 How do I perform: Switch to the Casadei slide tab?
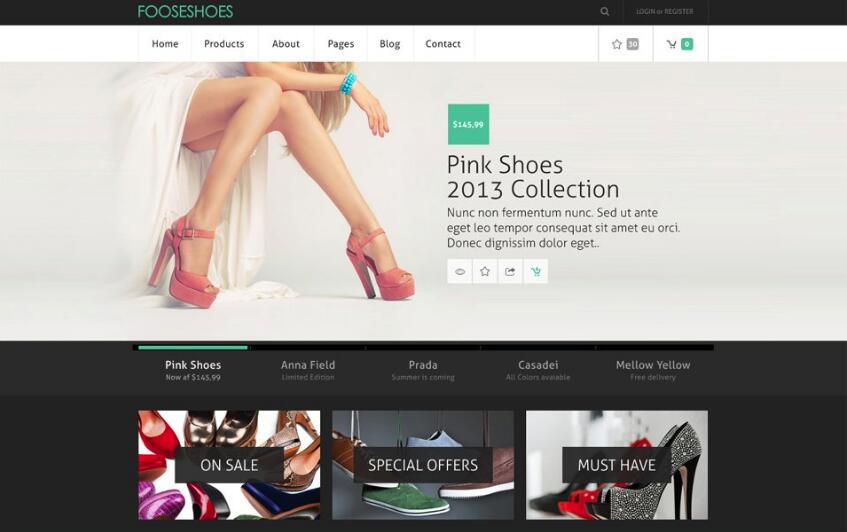538,371
